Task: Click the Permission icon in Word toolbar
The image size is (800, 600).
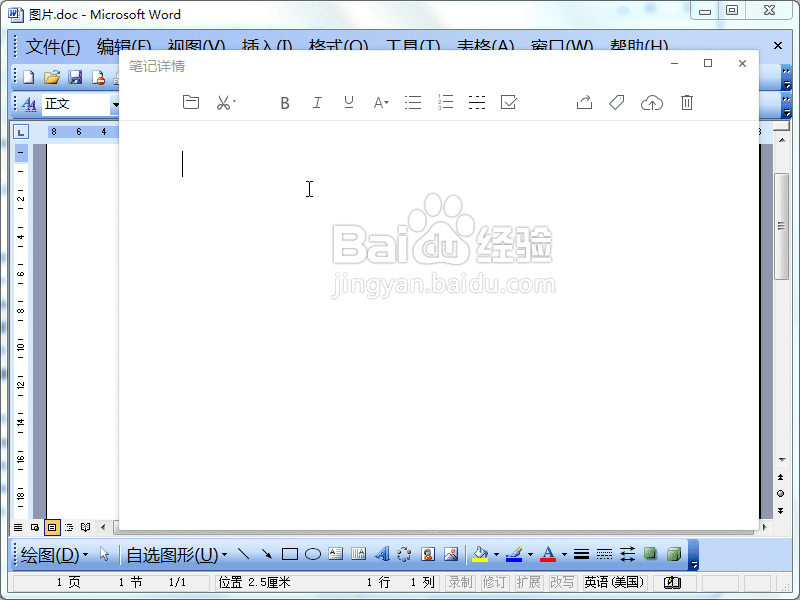Action: click(98, 78)
